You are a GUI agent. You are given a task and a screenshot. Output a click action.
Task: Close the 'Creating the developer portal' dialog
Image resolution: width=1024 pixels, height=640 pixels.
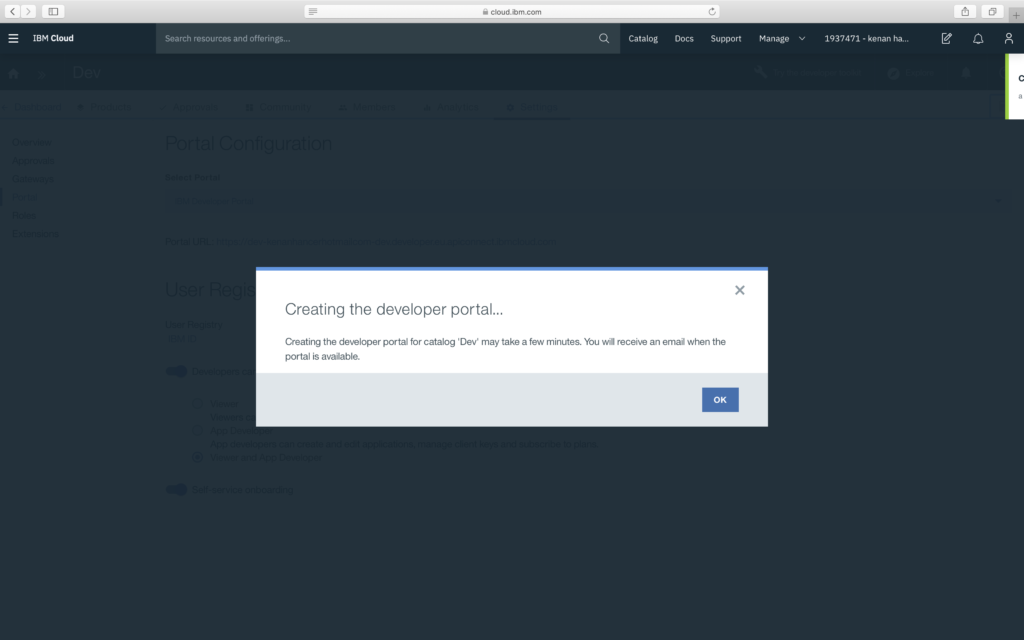coord(740,290)
